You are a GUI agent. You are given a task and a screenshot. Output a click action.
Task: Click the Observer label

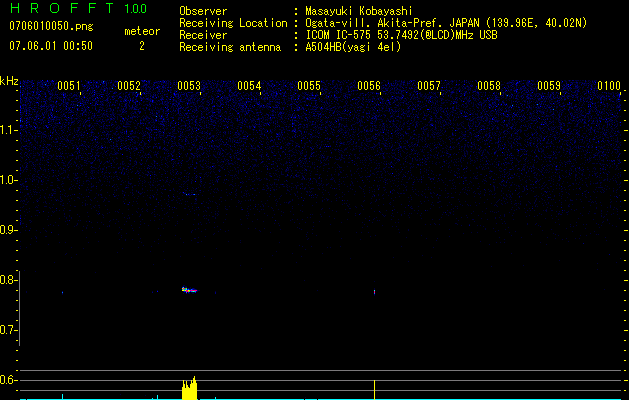click(x=203, y=11)
